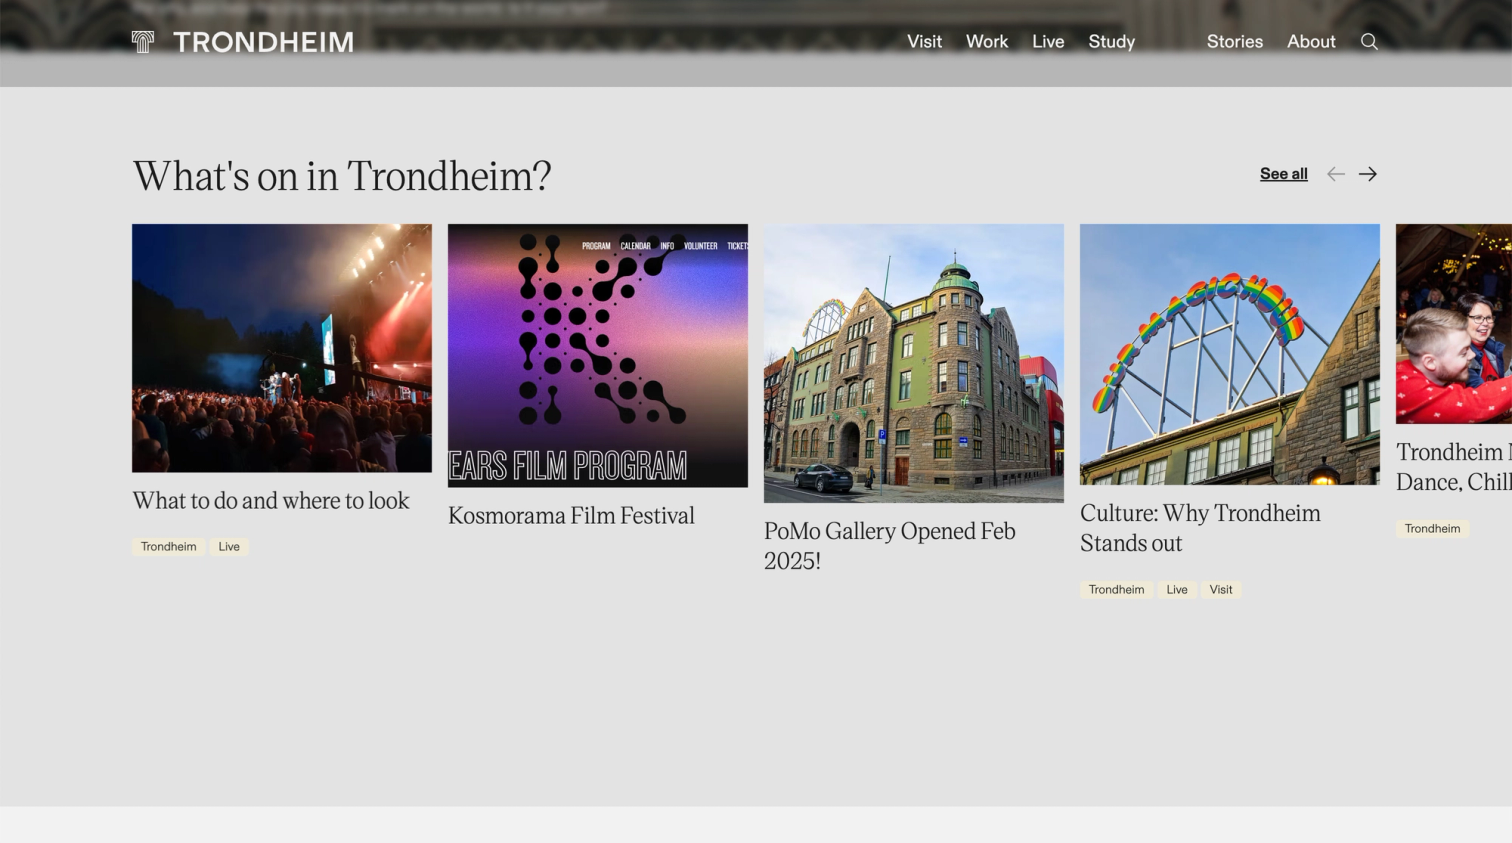Click the Visit tag under Culture article
1512x843 pixels.
(x=1221, y=589)
